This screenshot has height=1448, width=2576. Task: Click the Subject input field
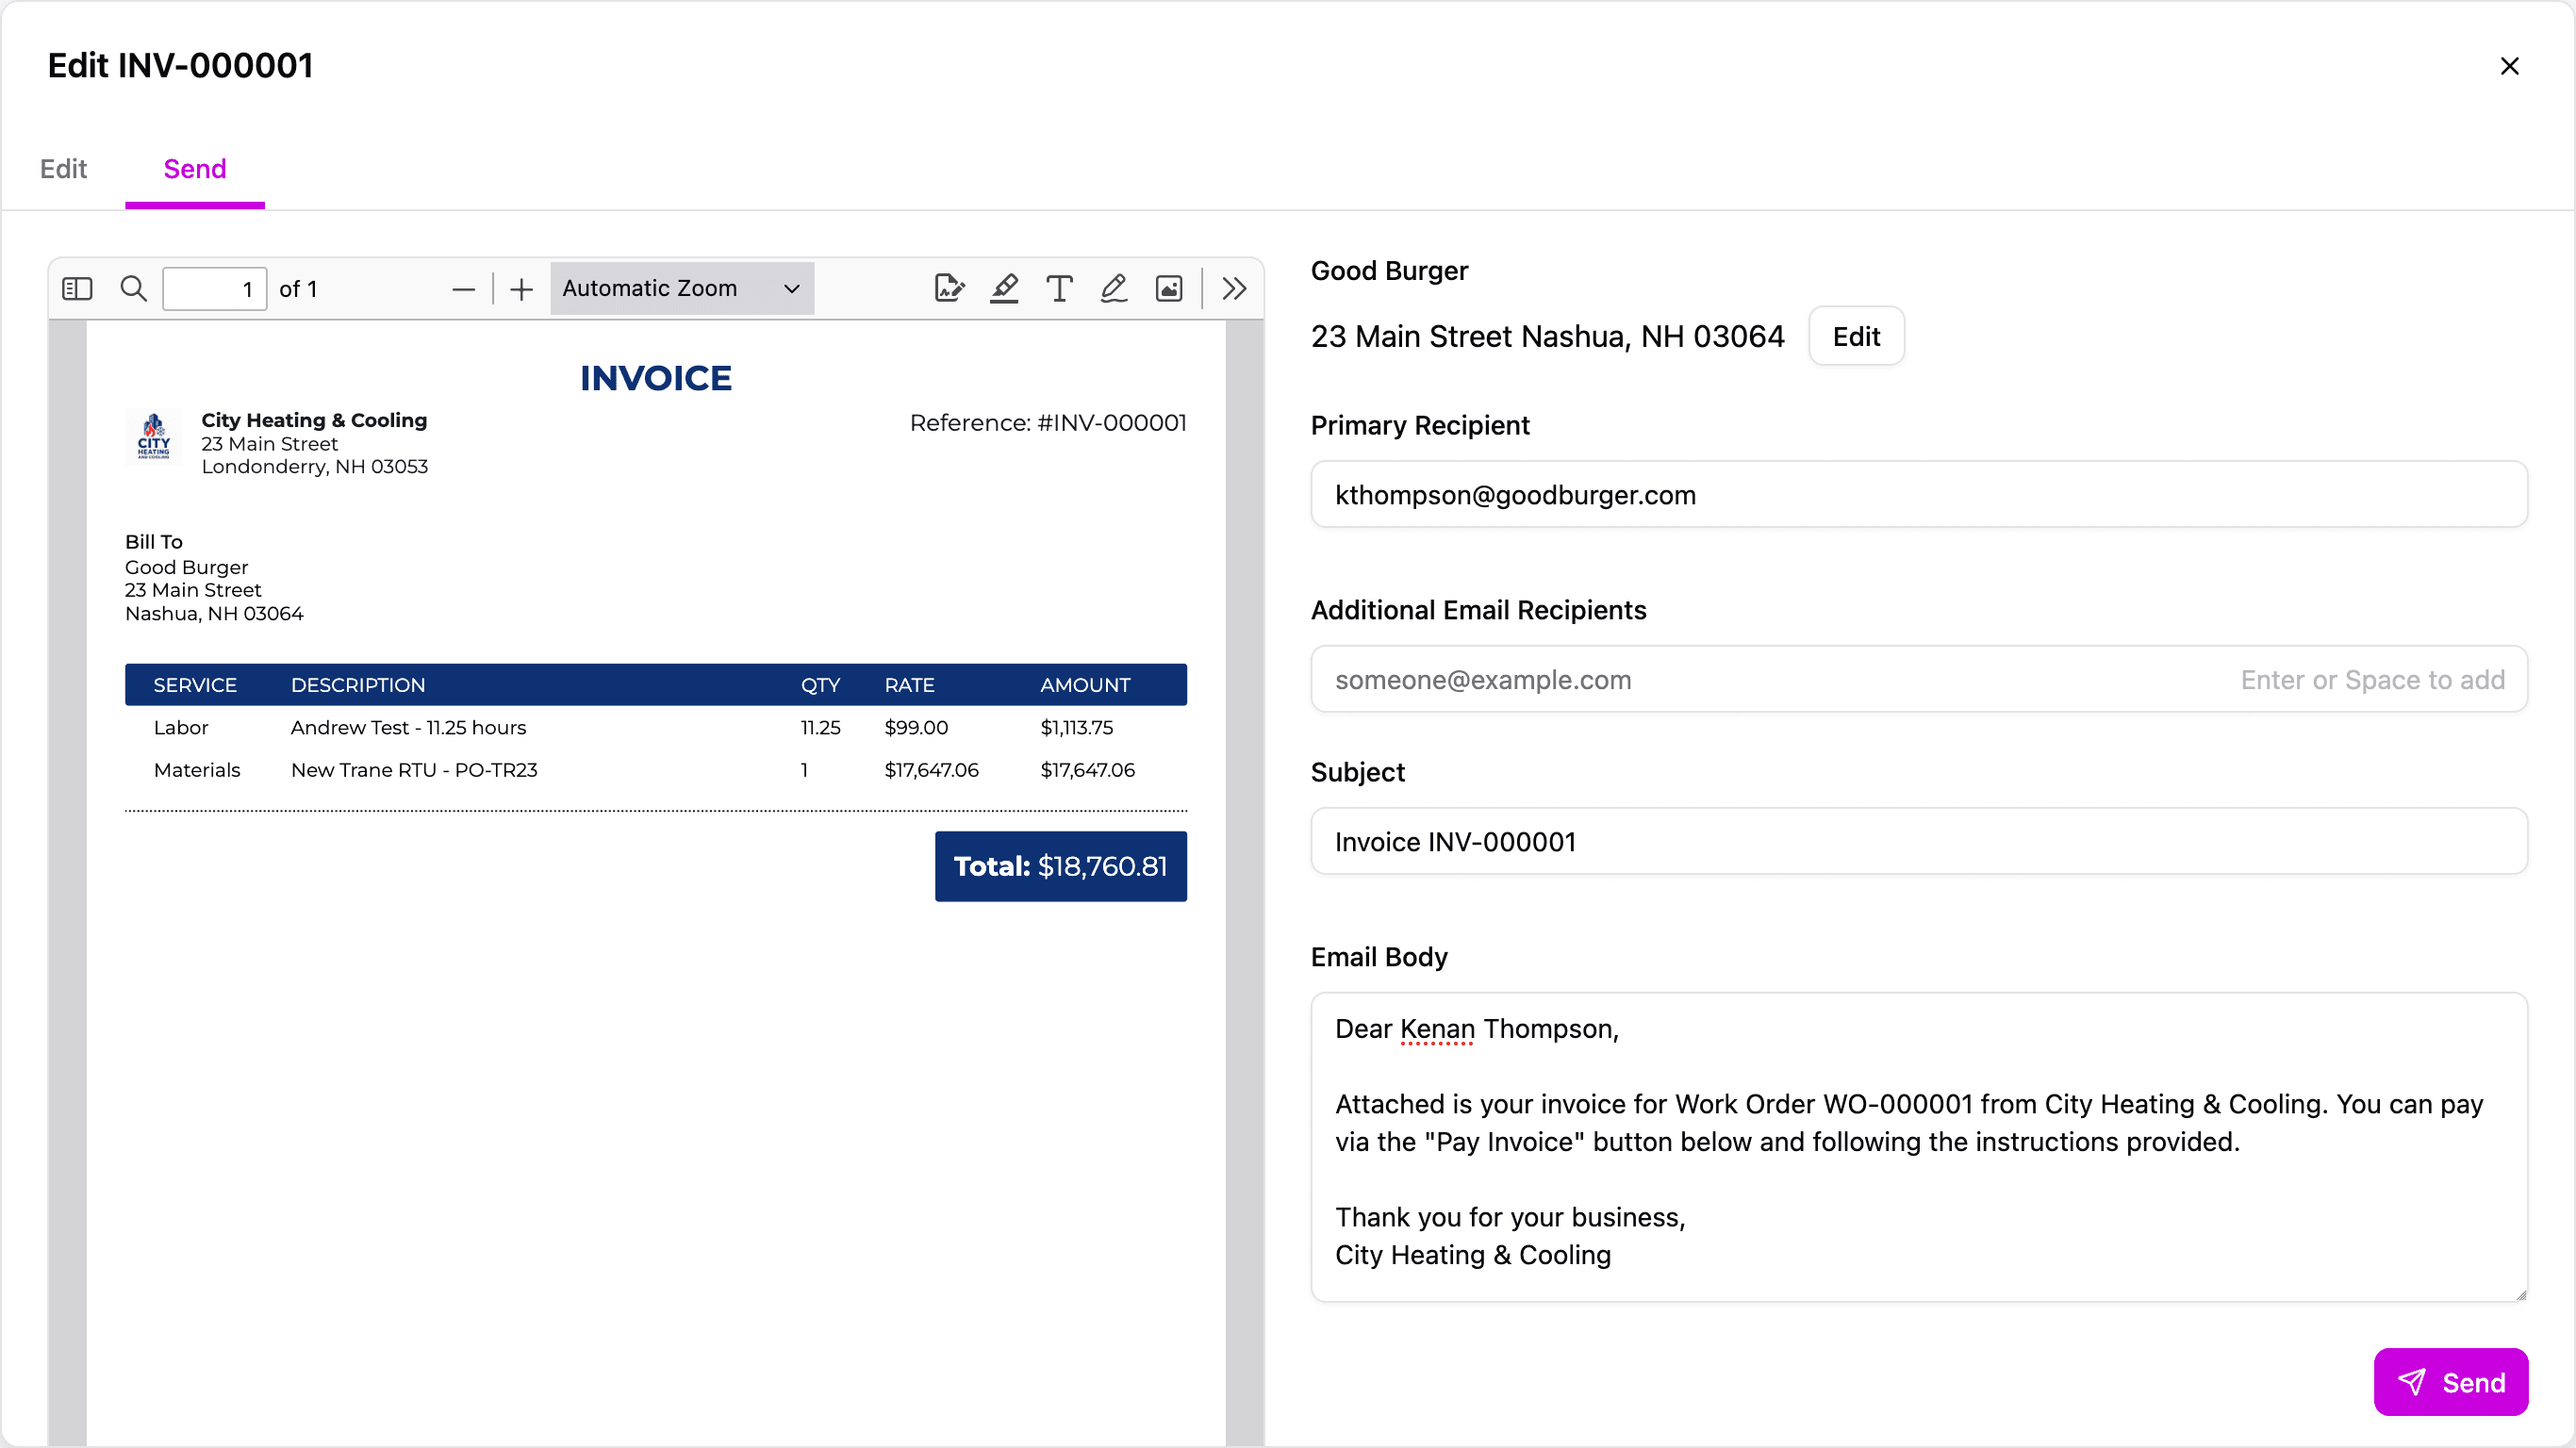1918,842
